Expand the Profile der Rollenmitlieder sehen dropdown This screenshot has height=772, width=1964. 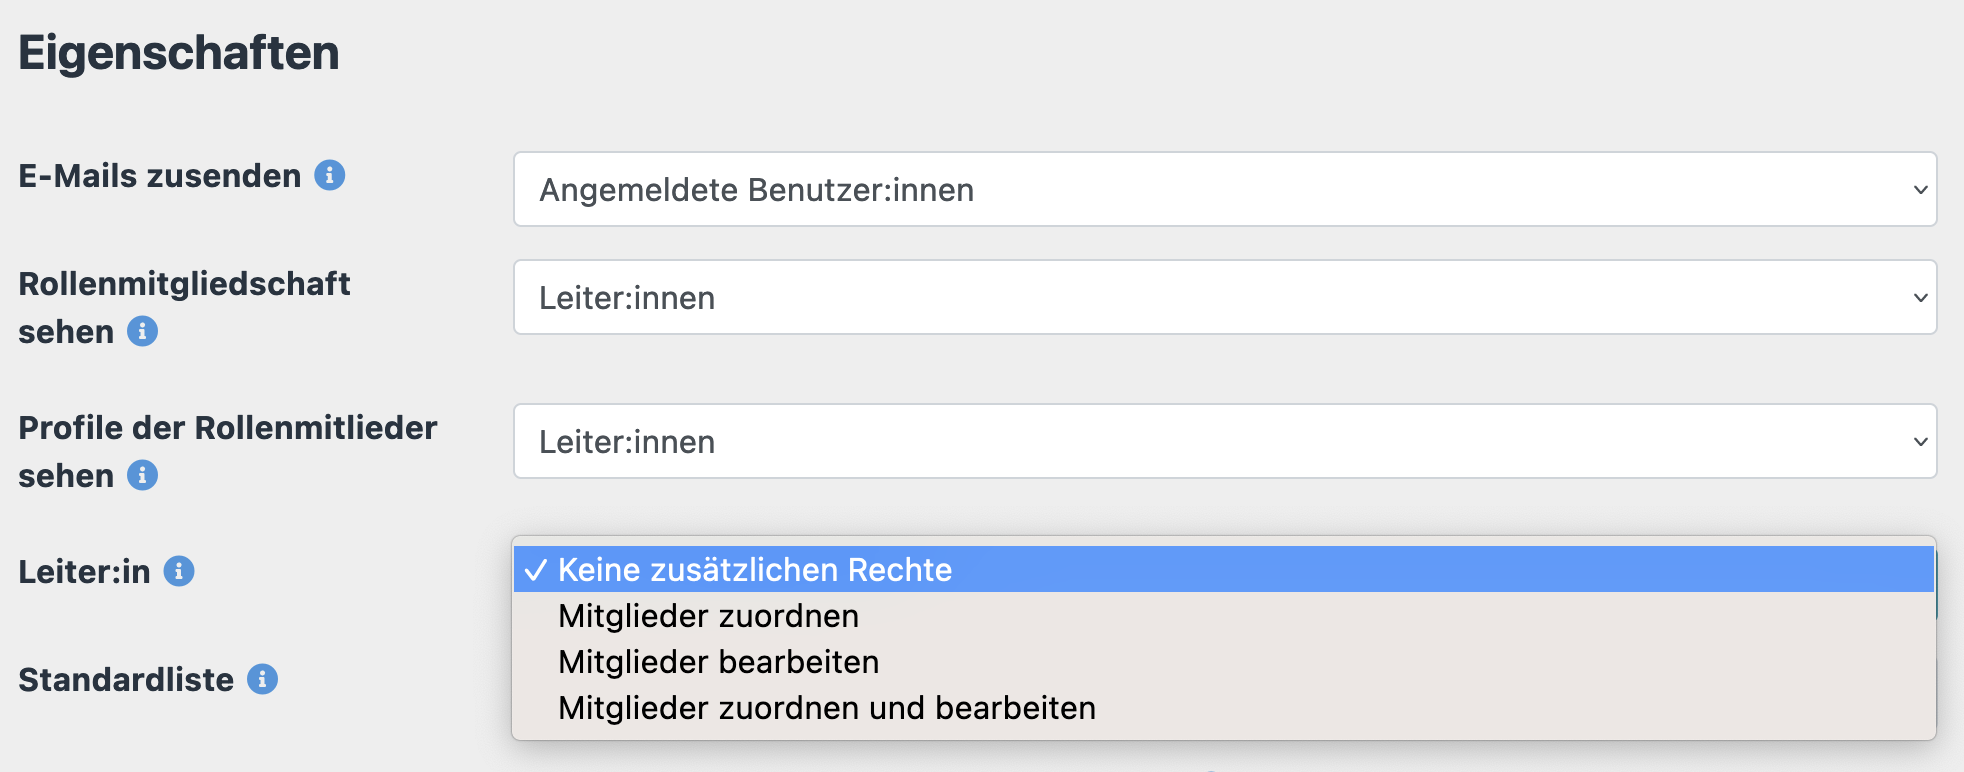[x=1224, y=441]
